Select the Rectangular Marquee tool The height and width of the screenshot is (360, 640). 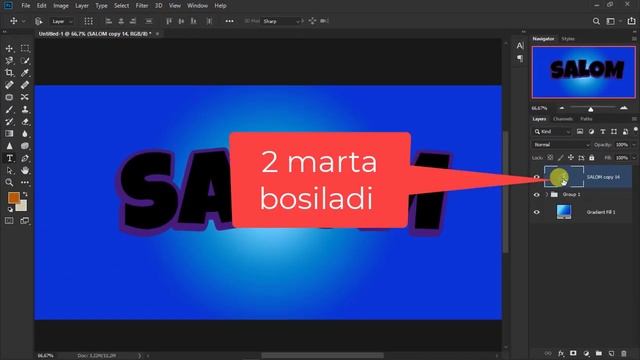(25, 49)
